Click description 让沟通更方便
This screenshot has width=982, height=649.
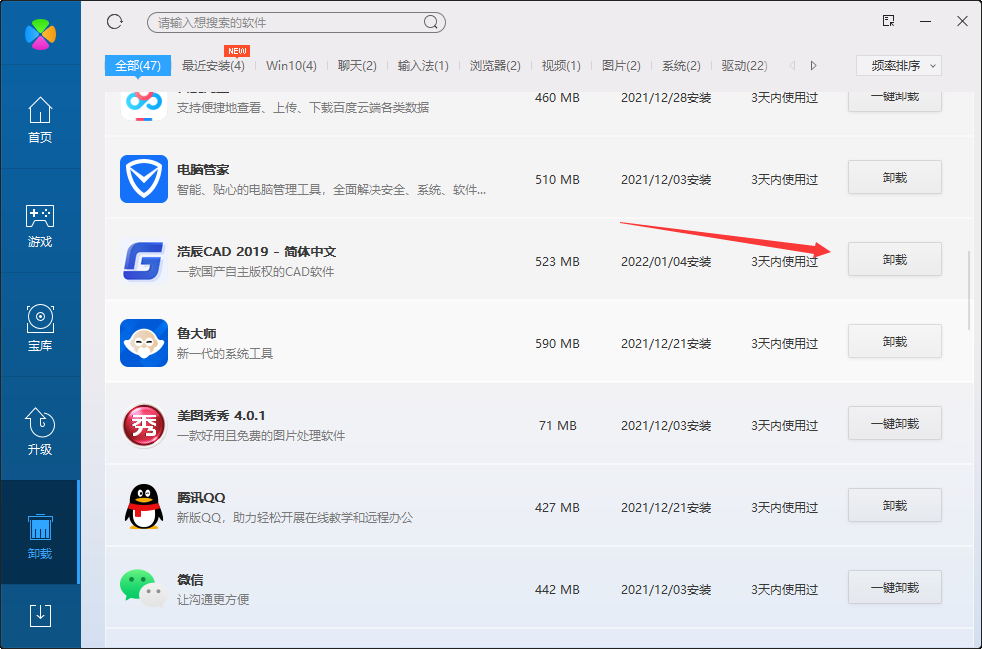(213, 600)
